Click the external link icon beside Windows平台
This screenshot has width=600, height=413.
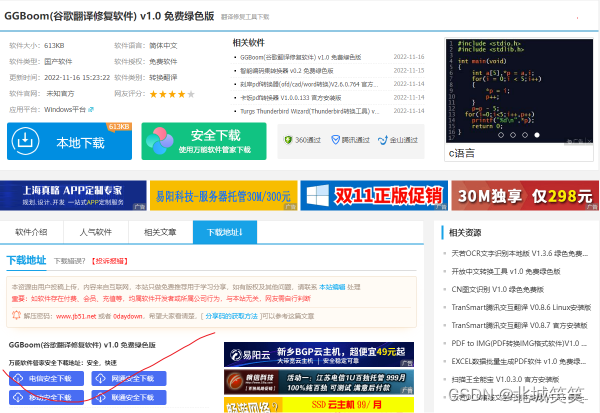pos(91,110)
